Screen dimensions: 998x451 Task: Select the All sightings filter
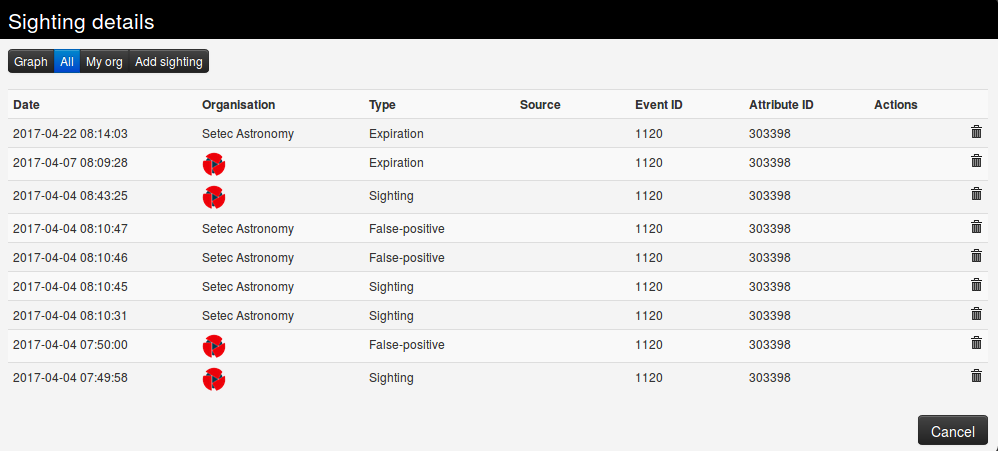tap(67, 62)
